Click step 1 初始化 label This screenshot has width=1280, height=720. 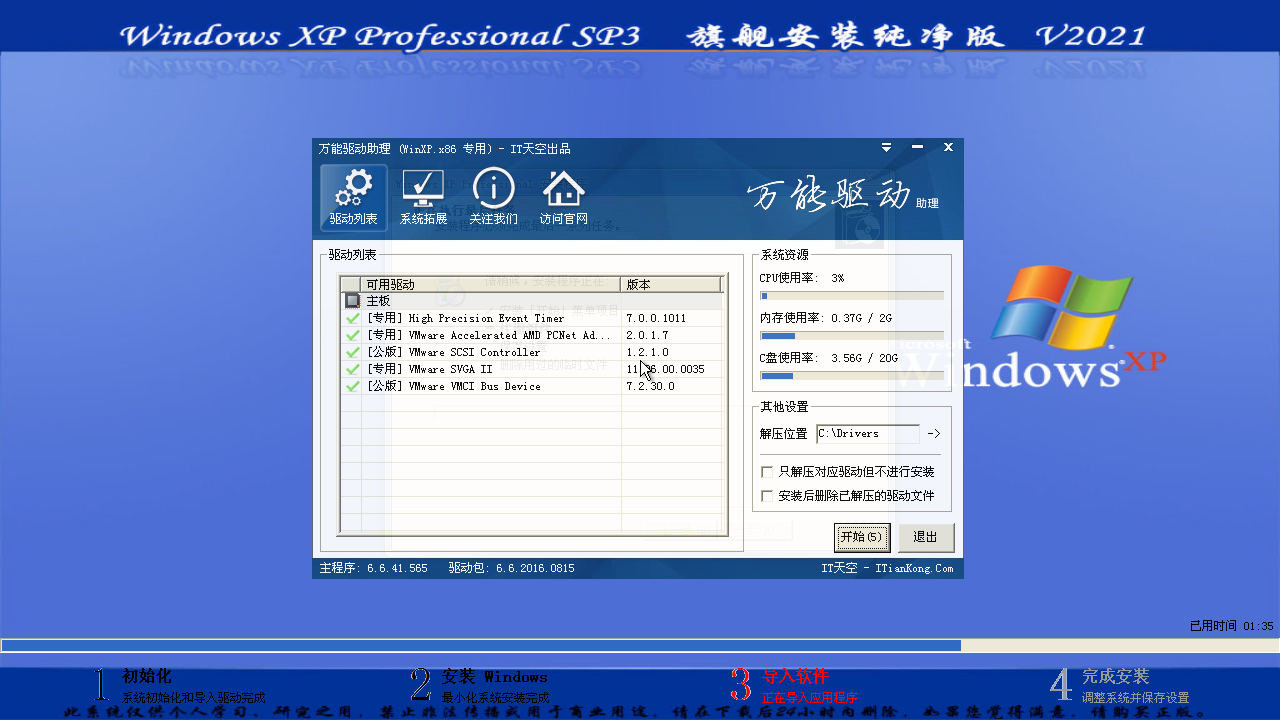[x=146, y=677]
